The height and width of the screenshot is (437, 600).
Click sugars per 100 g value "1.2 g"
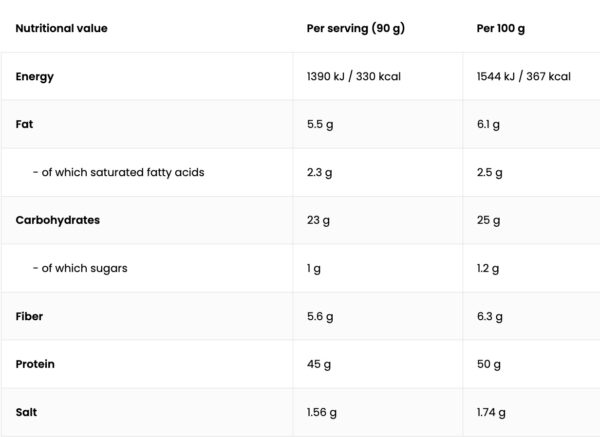pos(489,268)
